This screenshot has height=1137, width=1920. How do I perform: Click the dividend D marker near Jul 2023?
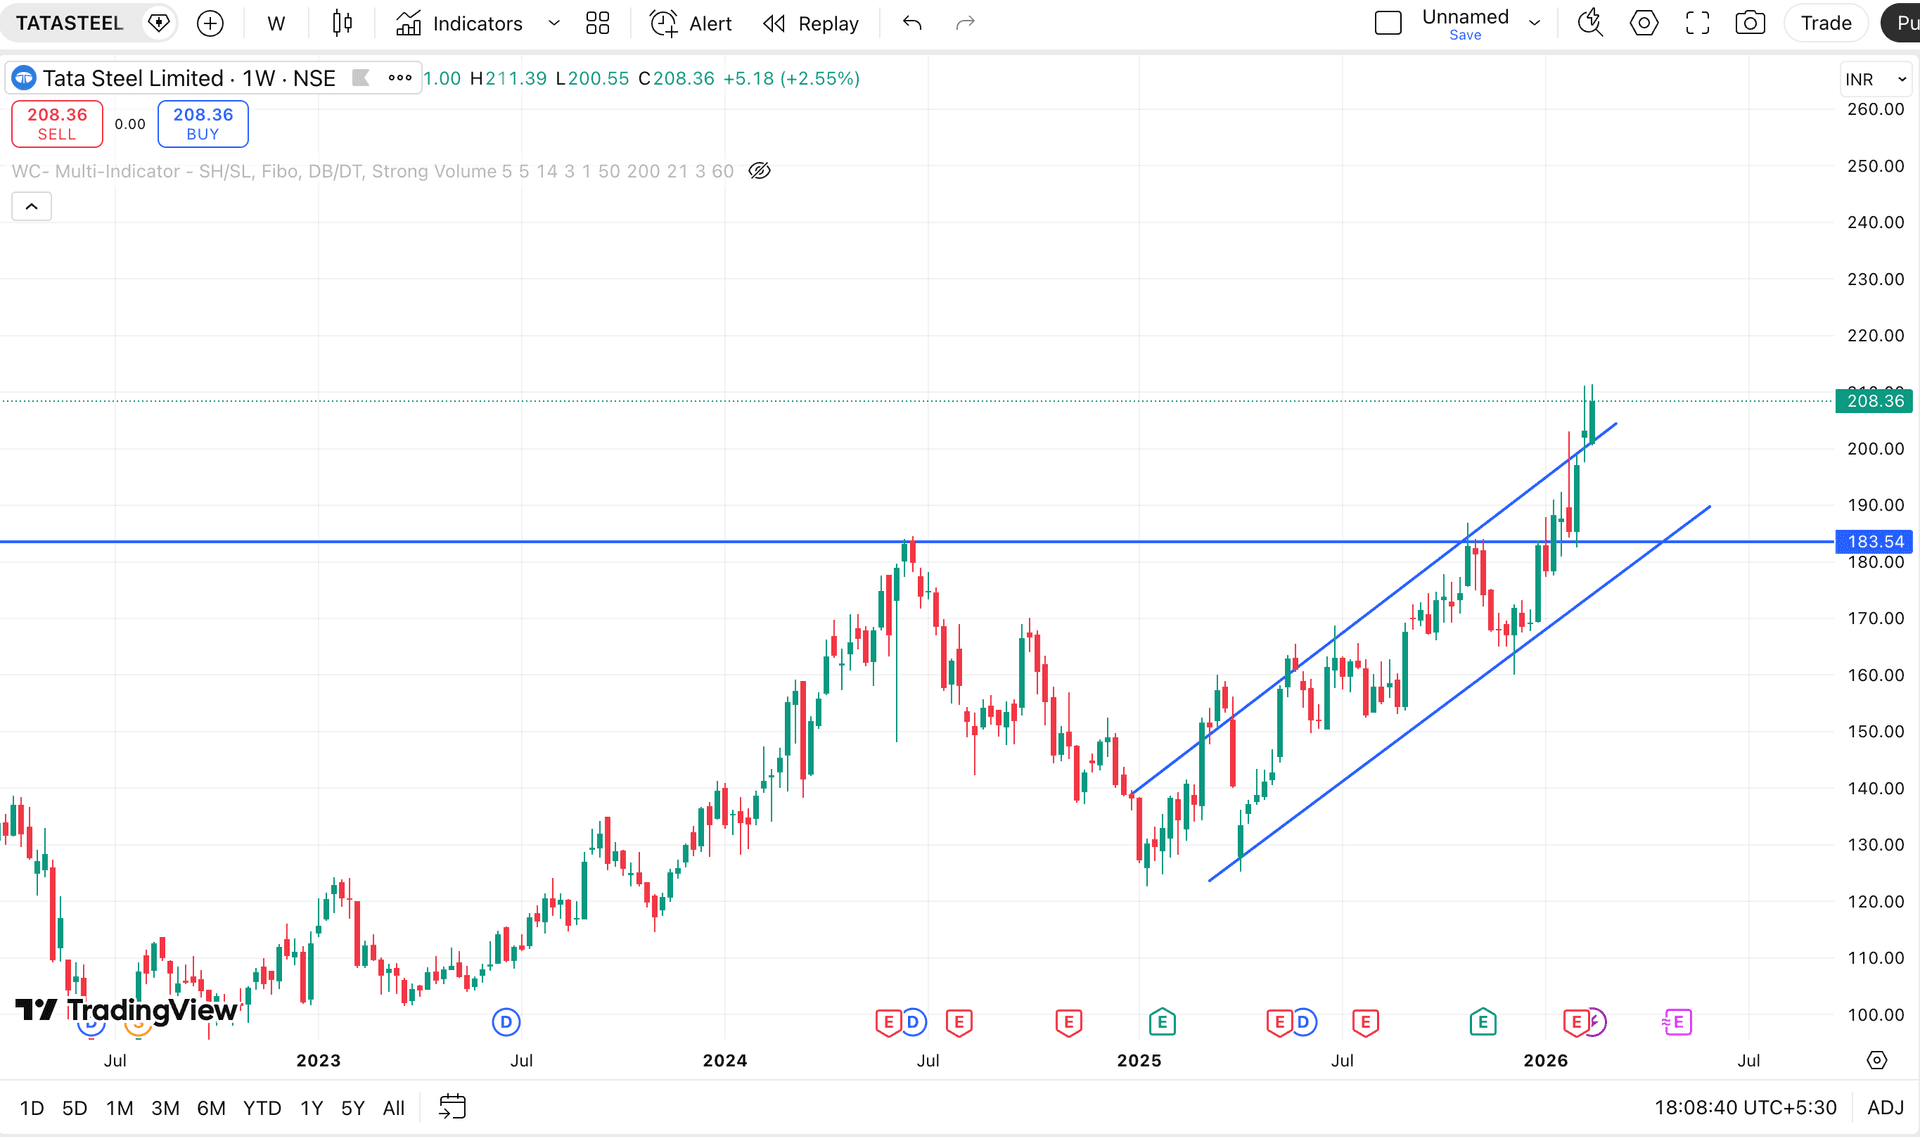click(507, 1022)
